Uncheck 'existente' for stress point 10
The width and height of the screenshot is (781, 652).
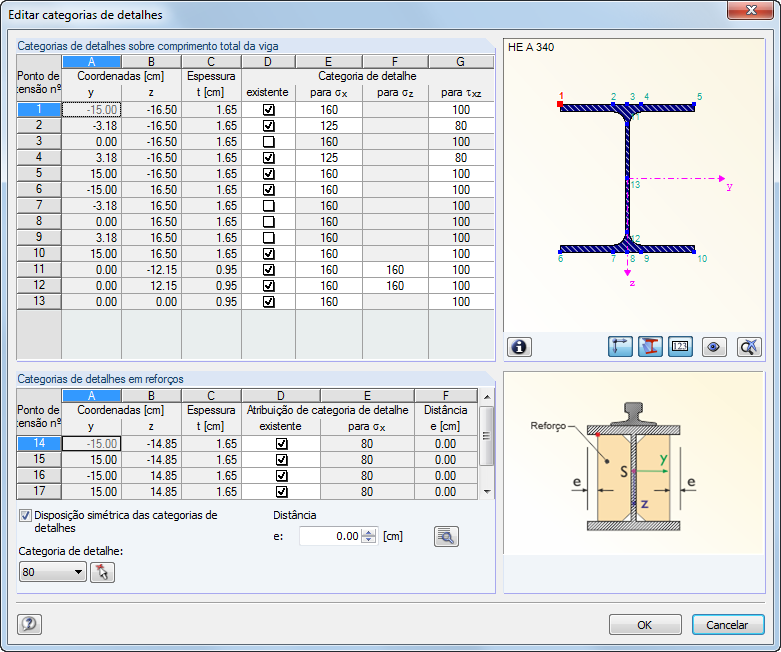pos(268,254)
